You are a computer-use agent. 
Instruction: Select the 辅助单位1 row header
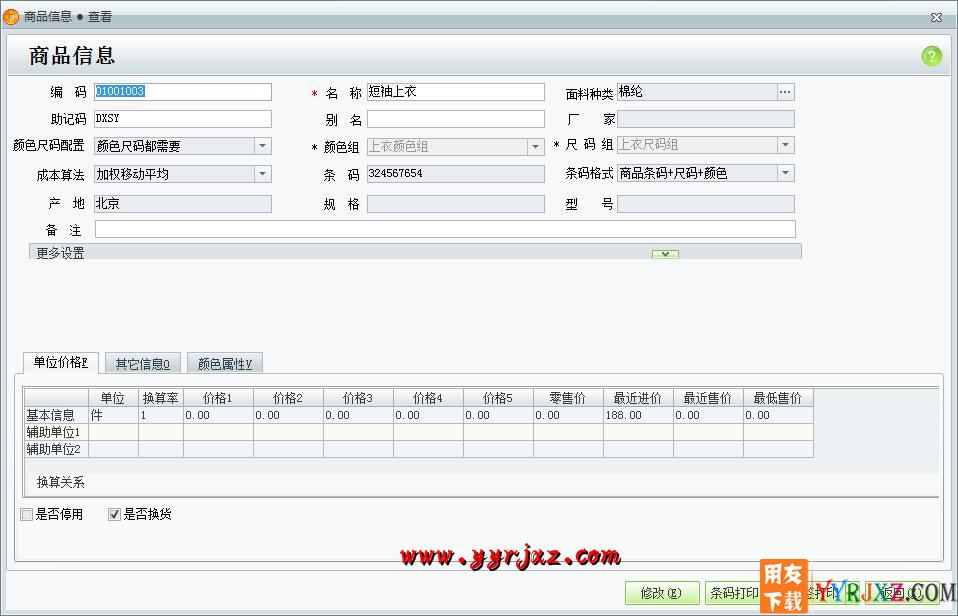click(56, 432)
